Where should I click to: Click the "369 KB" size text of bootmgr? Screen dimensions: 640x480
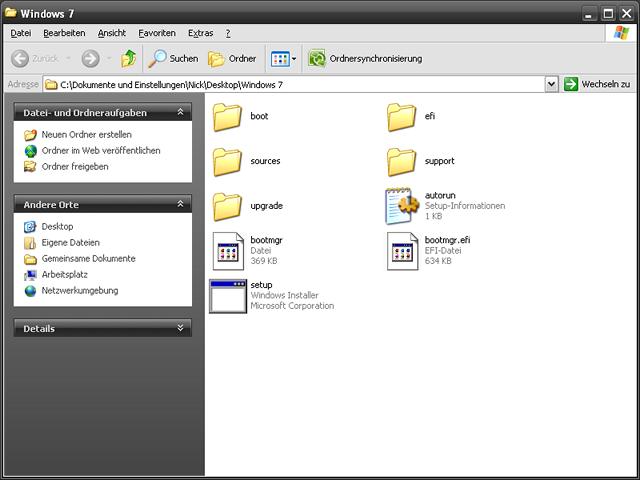pos(264,261)
